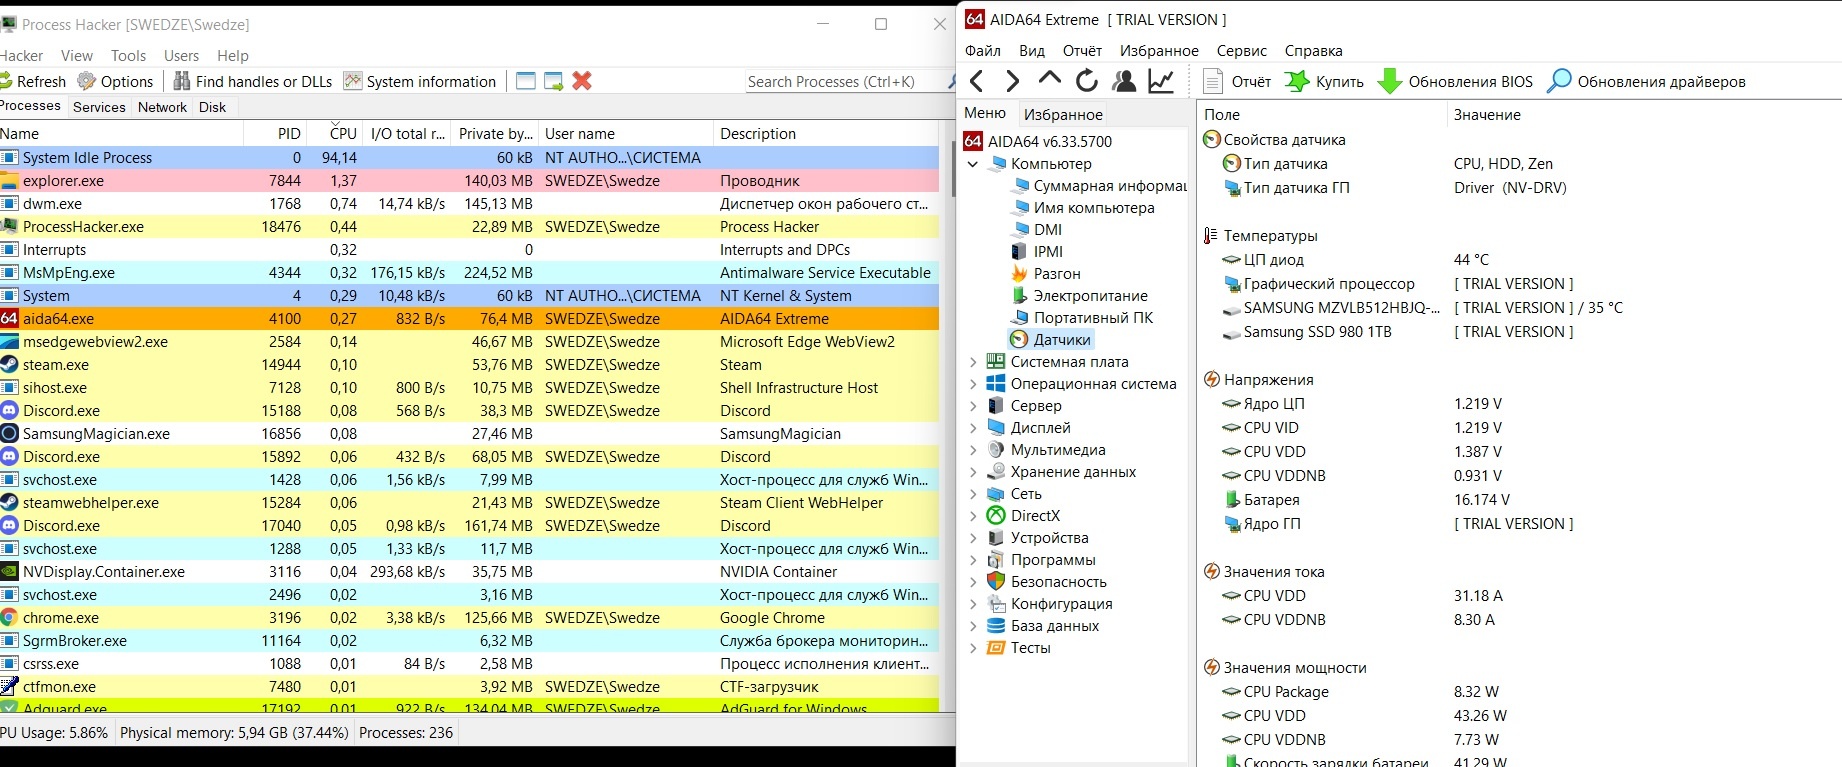1842x767 pixels.
Task: Click the Поле column header in AIDA64
Action: (1322, 115)
